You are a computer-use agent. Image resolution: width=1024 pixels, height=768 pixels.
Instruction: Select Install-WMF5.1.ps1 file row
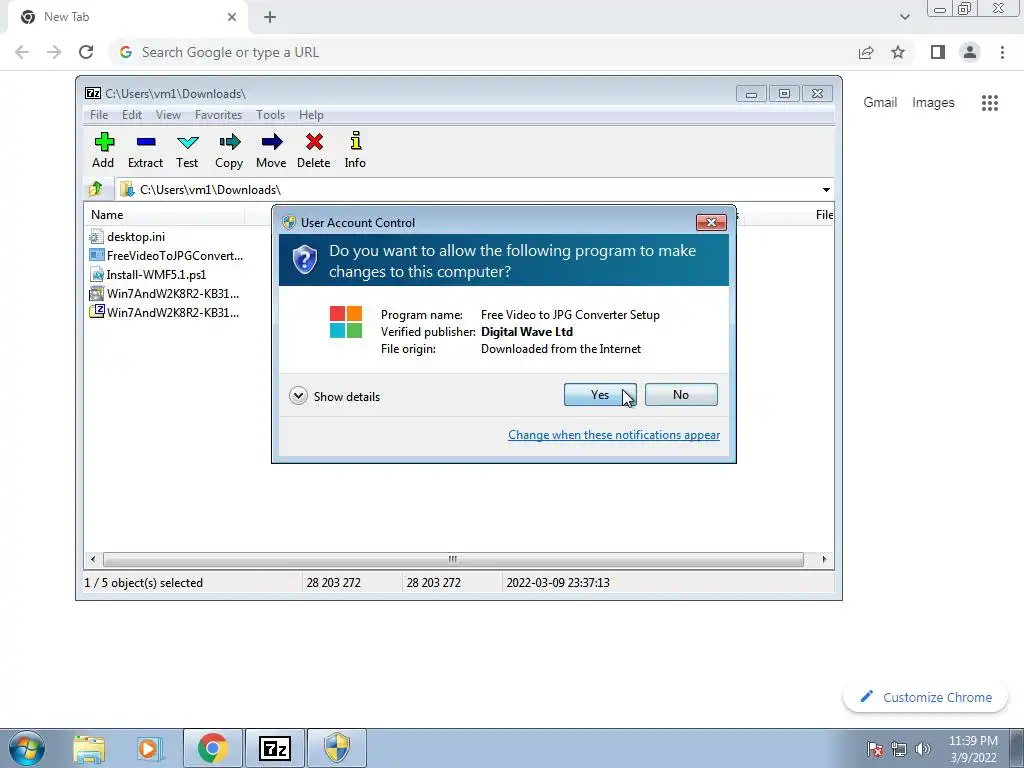pyautogui.click(x=148, y=274)
